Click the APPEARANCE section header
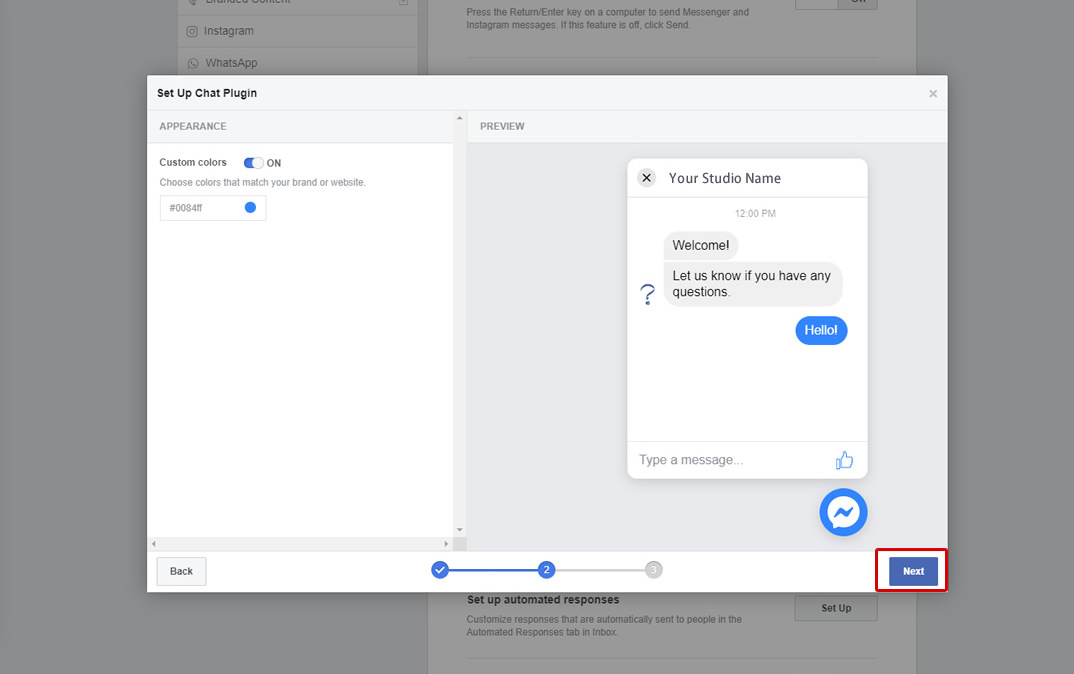The image size is (1074, 674). pos(193,127)
